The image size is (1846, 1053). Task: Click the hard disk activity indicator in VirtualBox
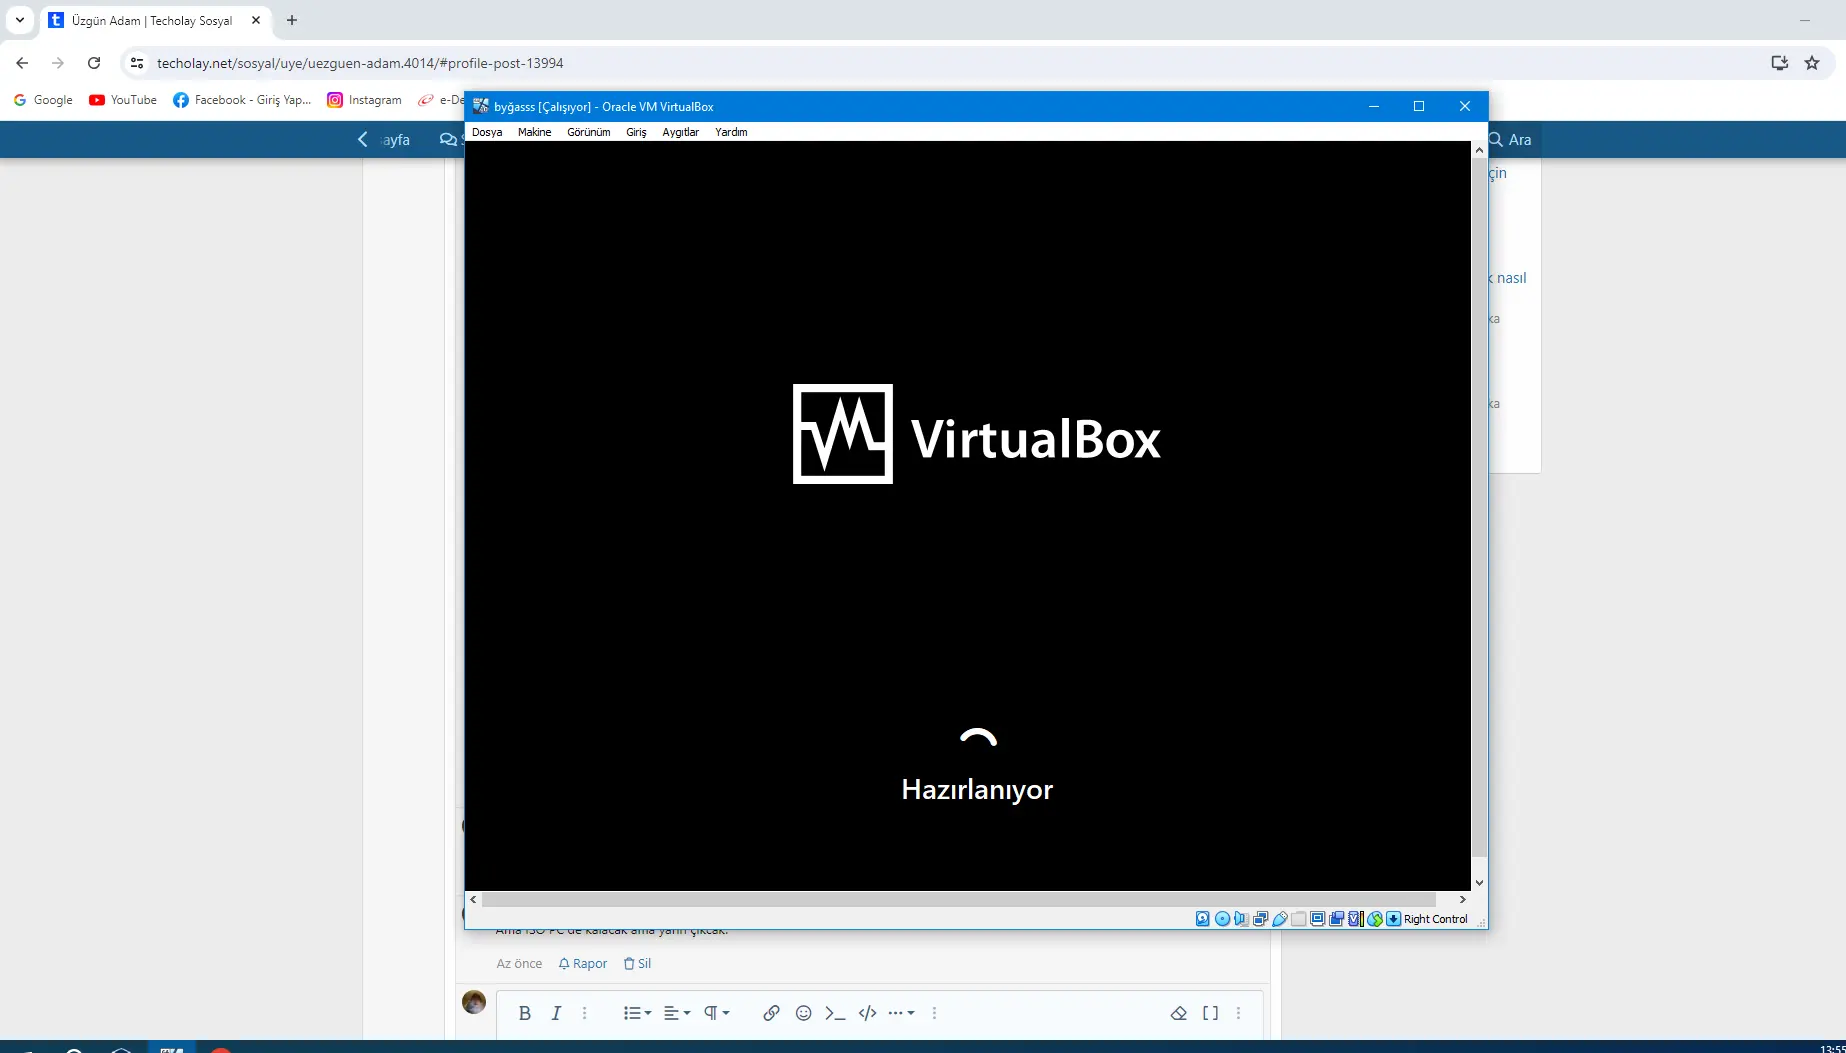pos(1203,919)
